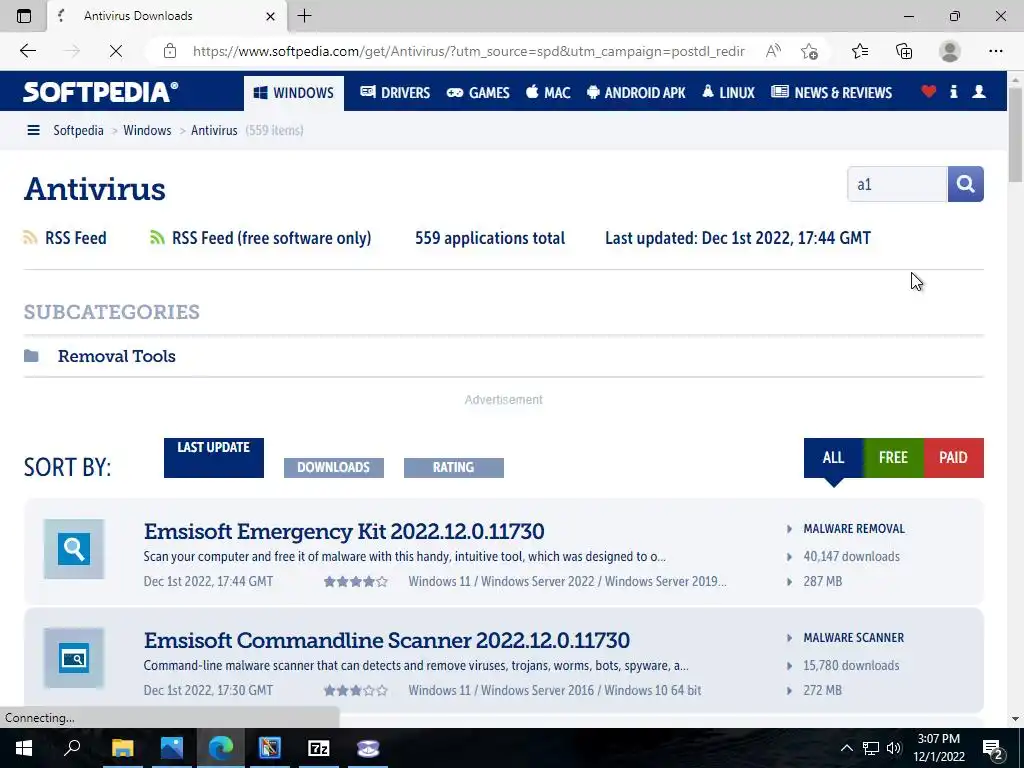The height and width of the screenshot is (768, 1024).
Task: Open Emsisoft Commandline Scanner 2022.12.0.11730 title
Action: [x=387, y=640]
